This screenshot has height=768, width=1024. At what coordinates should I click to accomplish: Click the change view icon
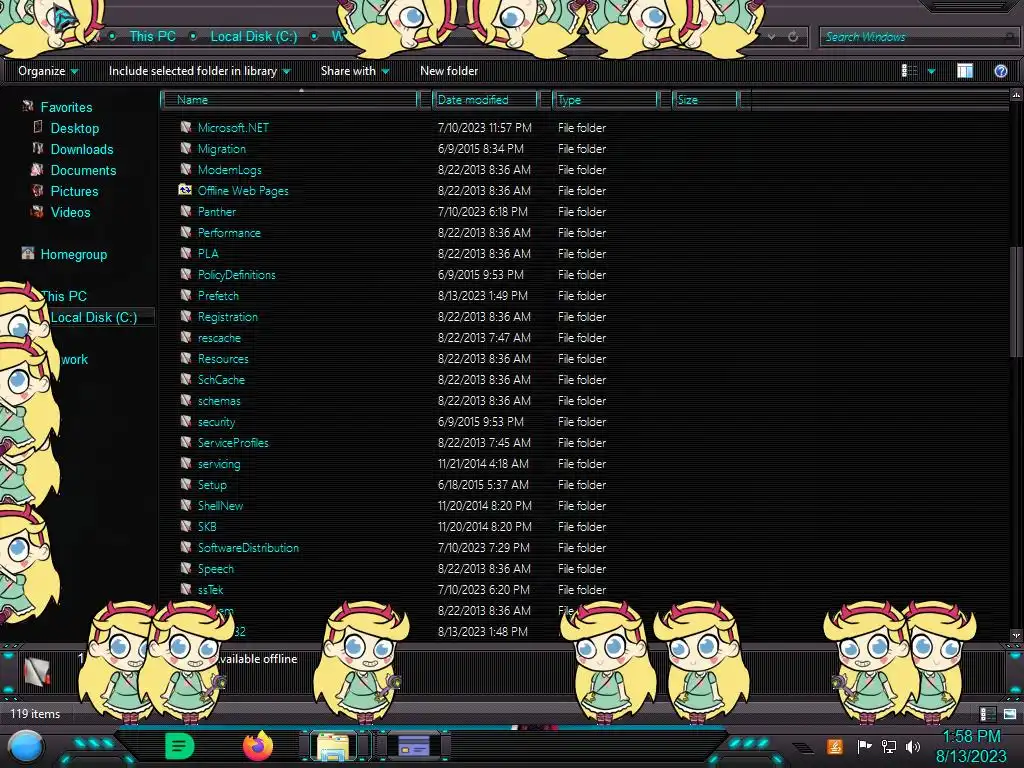pos(909,71)
